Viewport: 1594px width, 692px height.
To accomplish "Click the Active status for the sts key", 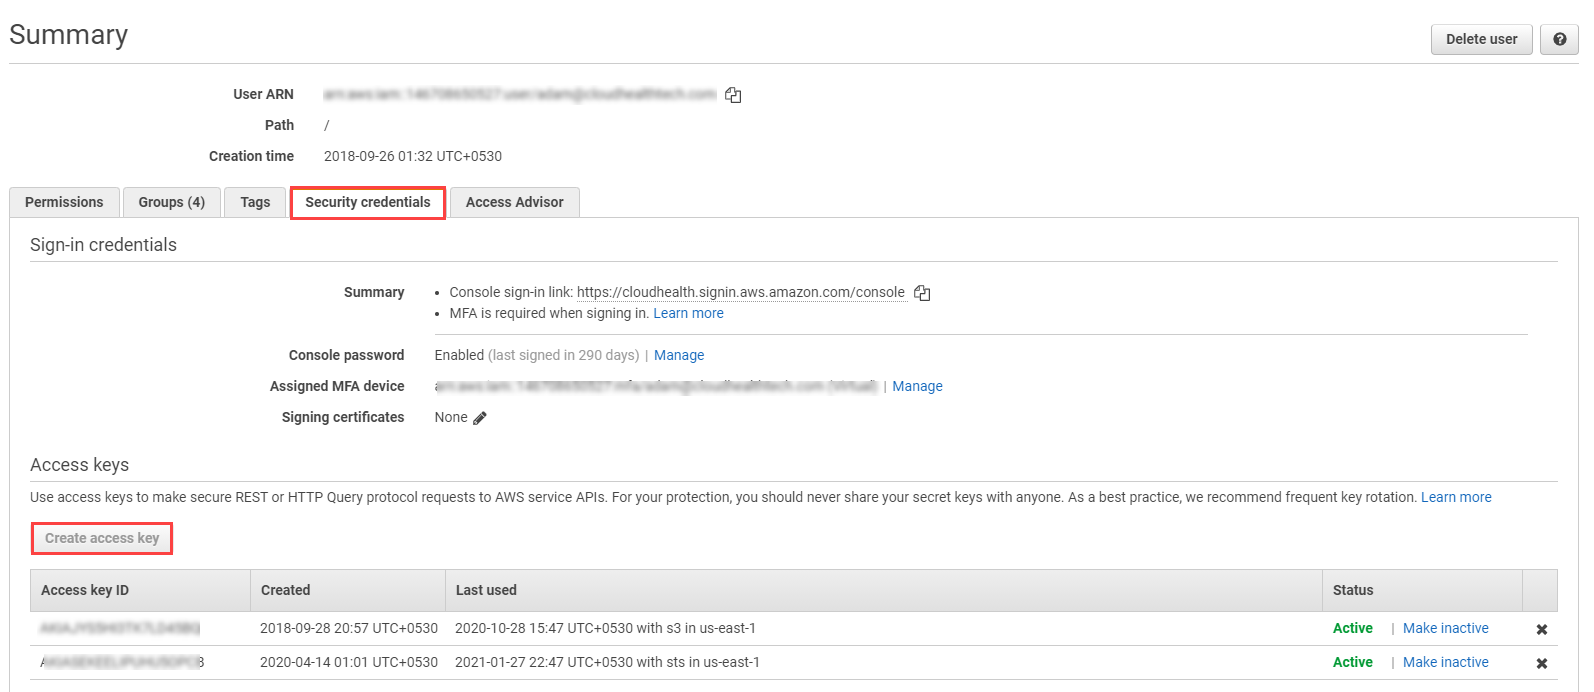I will [x=1352, y=662].
